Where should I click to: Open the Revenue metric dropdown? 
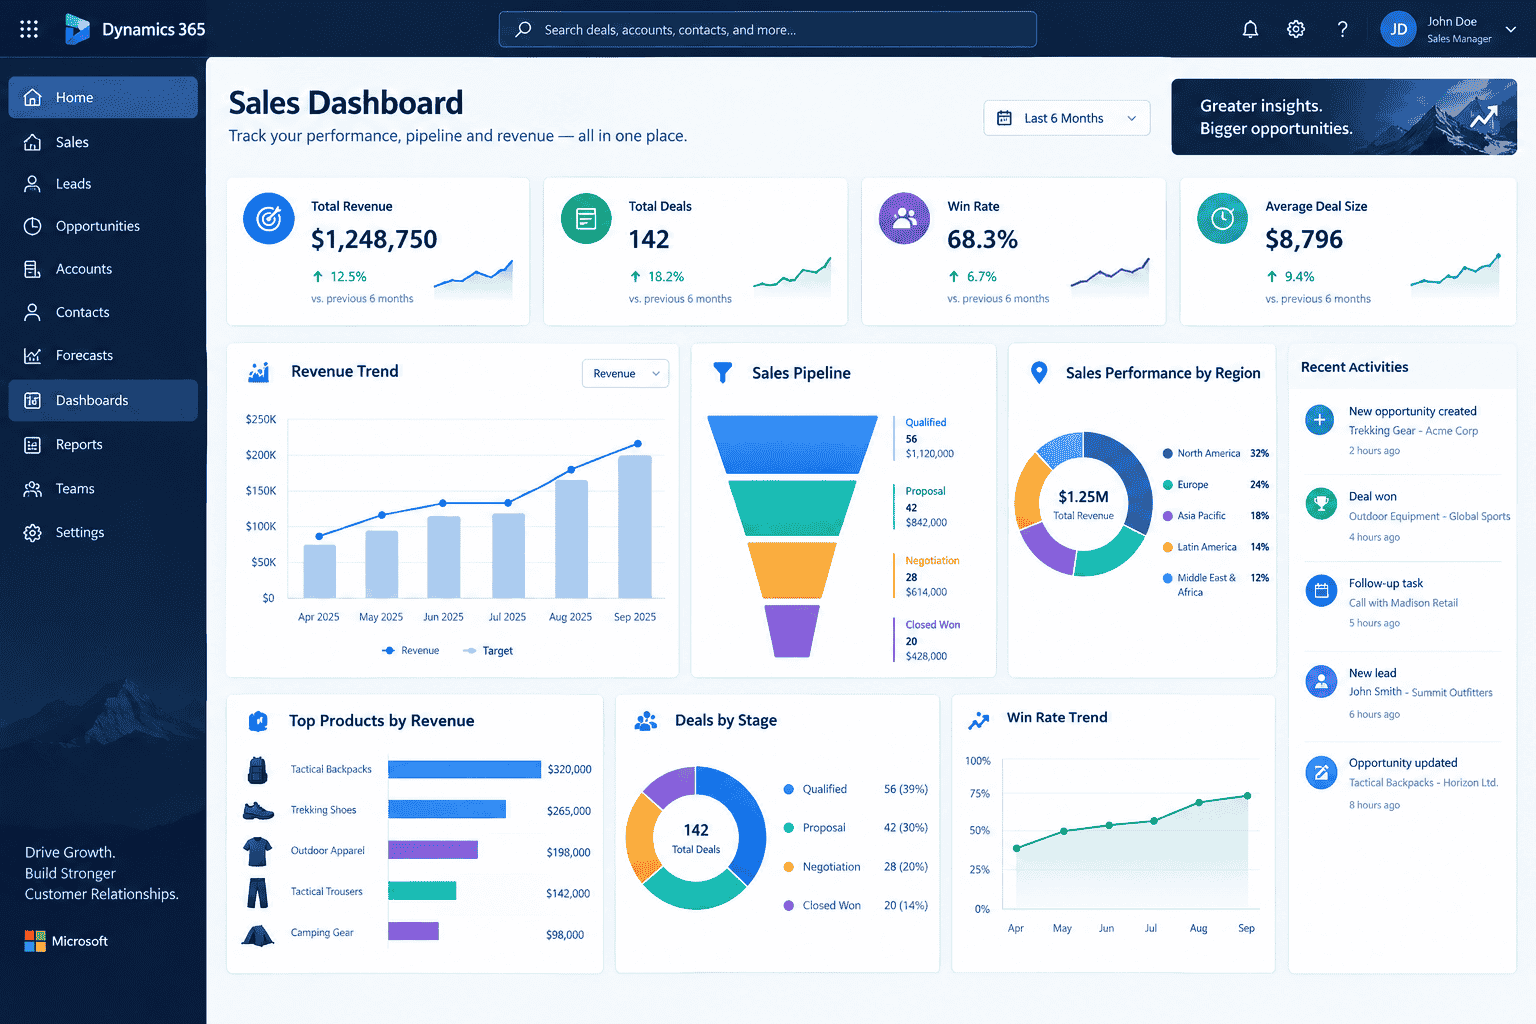pos(625,373)
